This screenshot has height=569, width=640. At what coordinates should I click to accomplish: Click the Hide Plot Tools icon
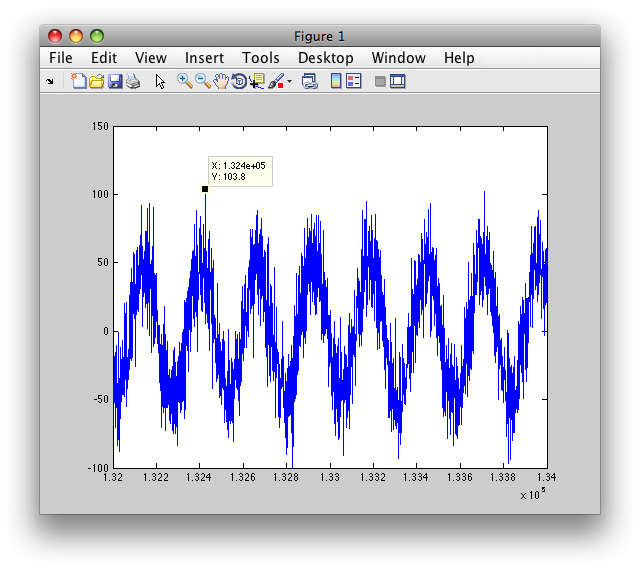pos(380,81)
